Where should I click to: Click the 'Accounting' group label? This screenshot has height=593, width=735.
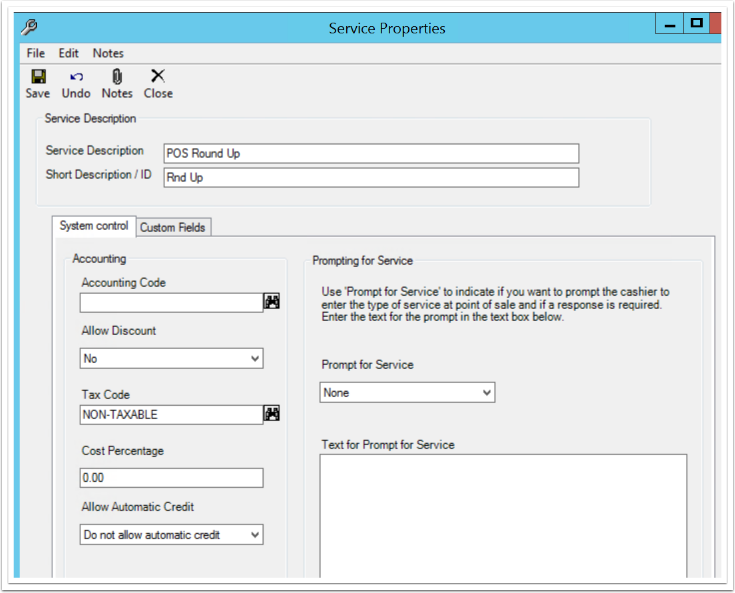click(99, 259)
